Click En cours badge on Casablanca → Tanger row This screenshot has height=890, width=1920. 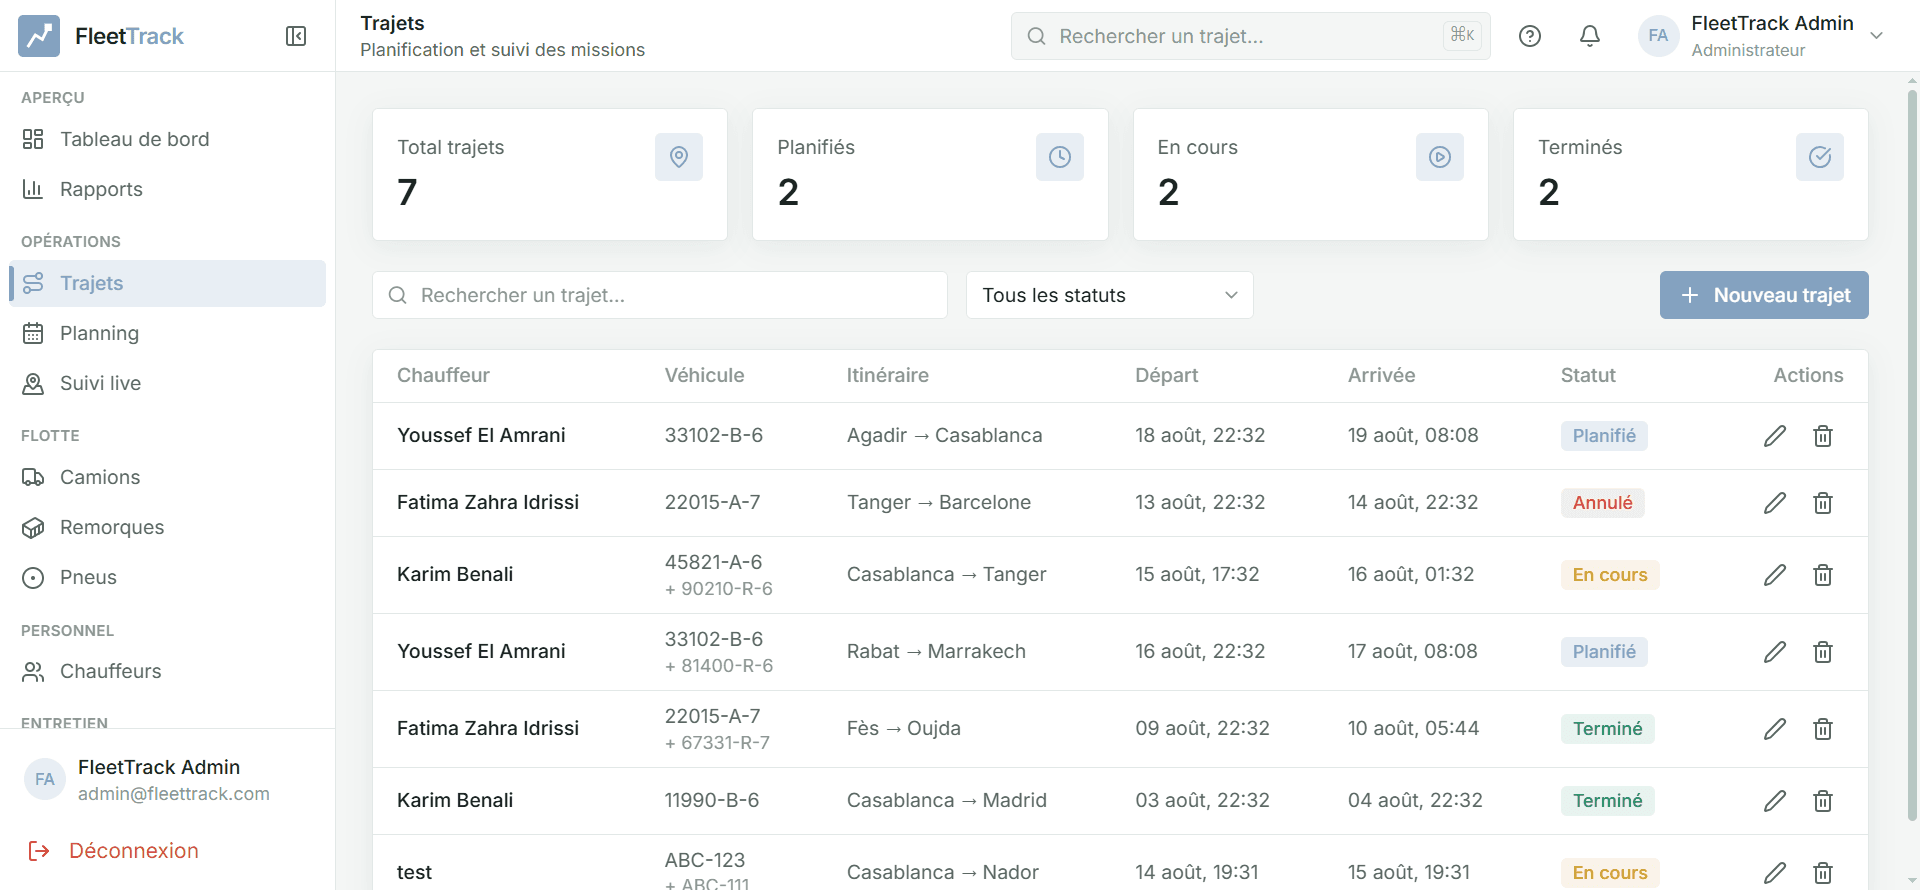pos(1609,575)
